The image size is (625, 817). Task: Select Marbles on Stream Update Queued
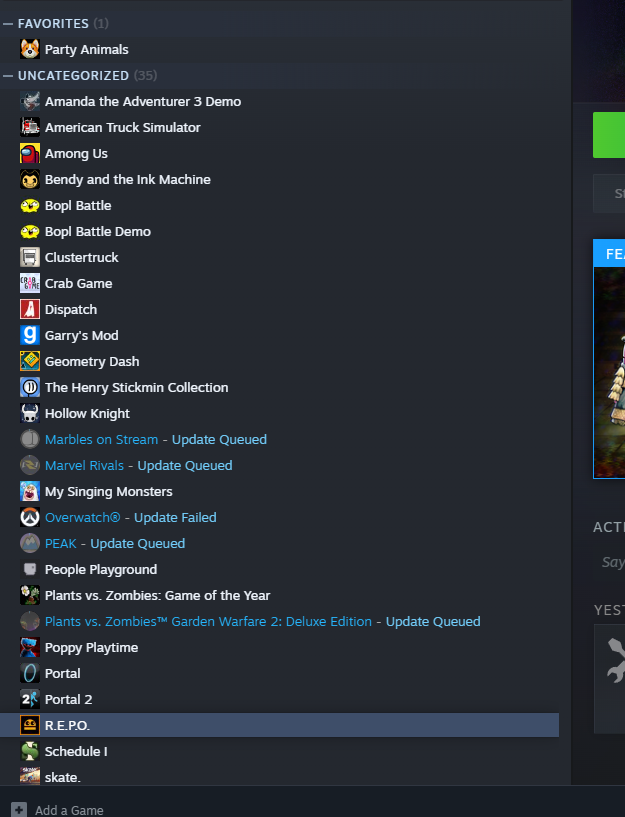tap(156, 440)
